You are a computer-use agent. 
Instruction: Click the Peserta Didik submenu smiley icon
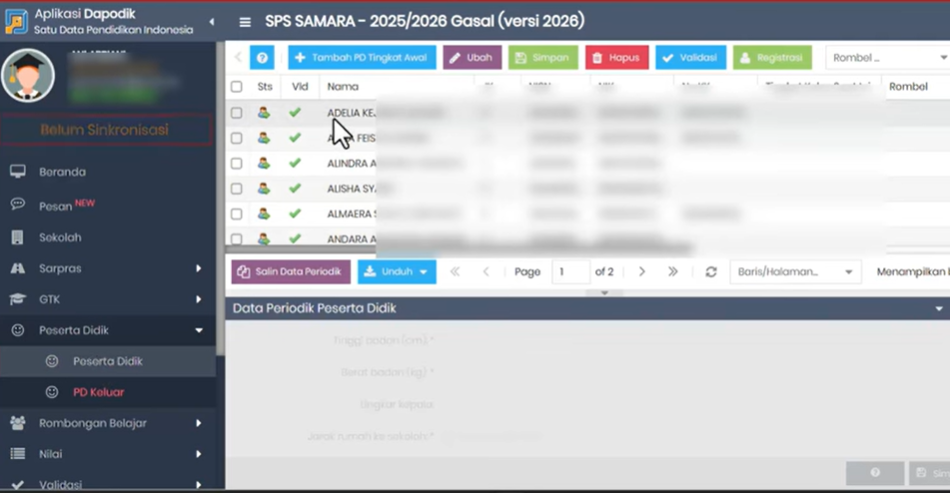click(52, 361)
